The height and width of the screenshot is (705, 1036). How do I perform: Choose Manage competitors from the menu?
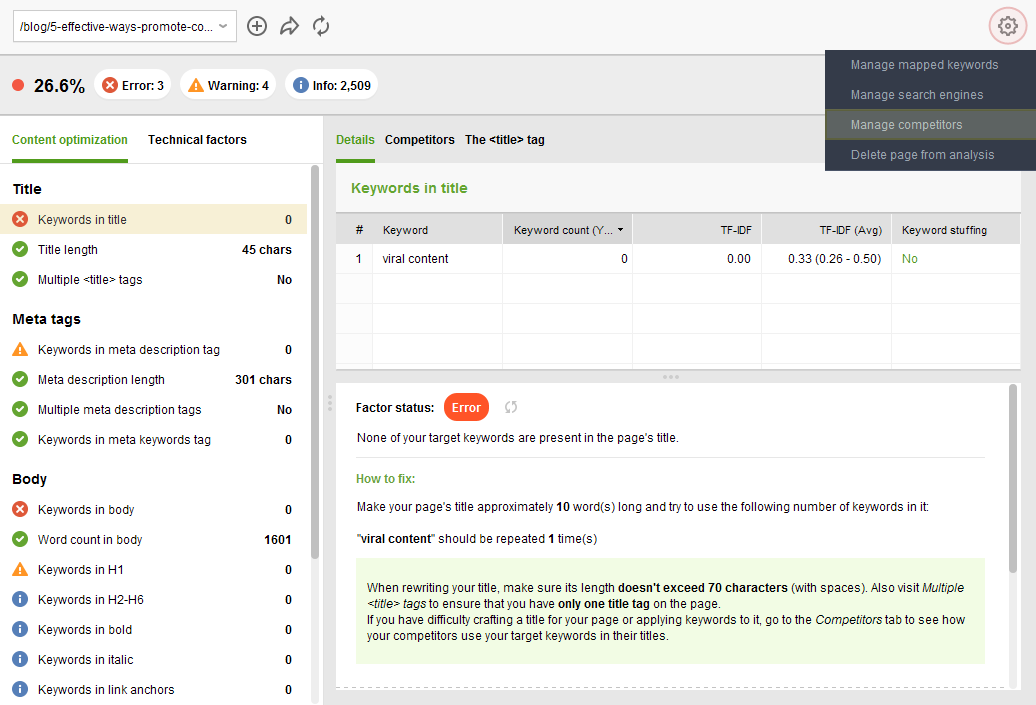(x=930, y=124)
